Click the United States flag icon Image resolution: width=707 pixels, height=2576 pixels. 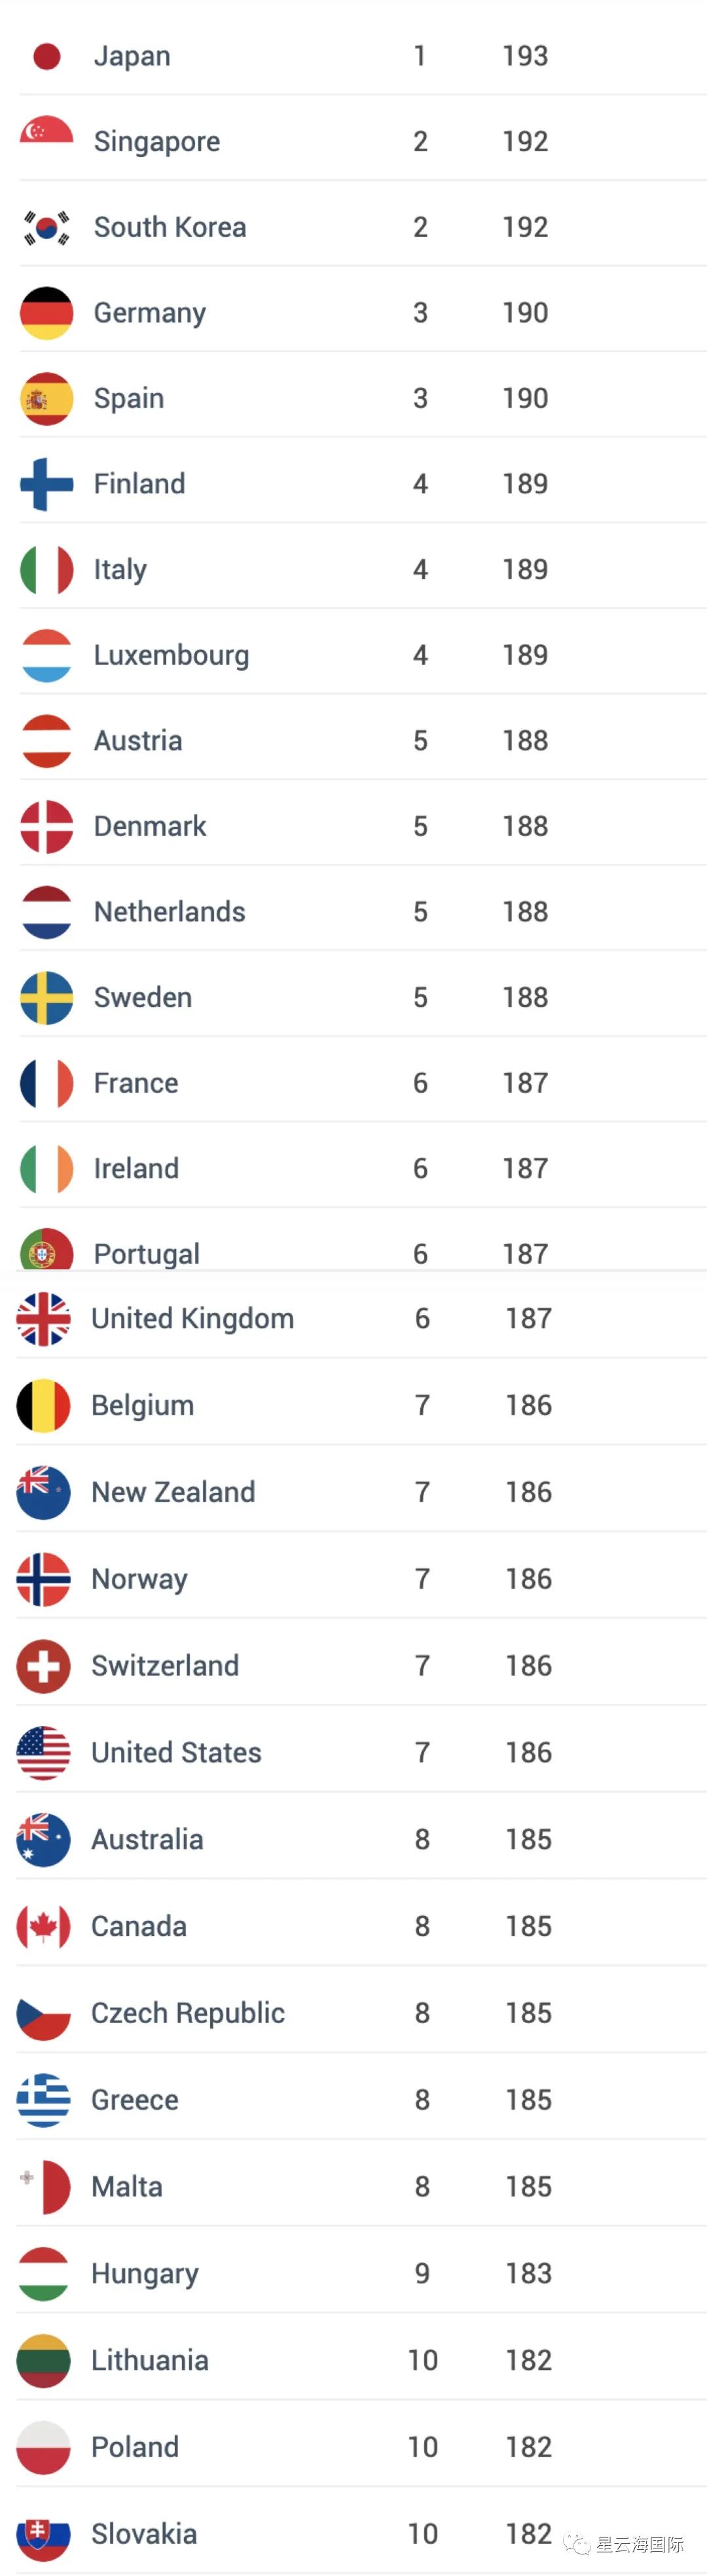click(x=43, y=1753)
